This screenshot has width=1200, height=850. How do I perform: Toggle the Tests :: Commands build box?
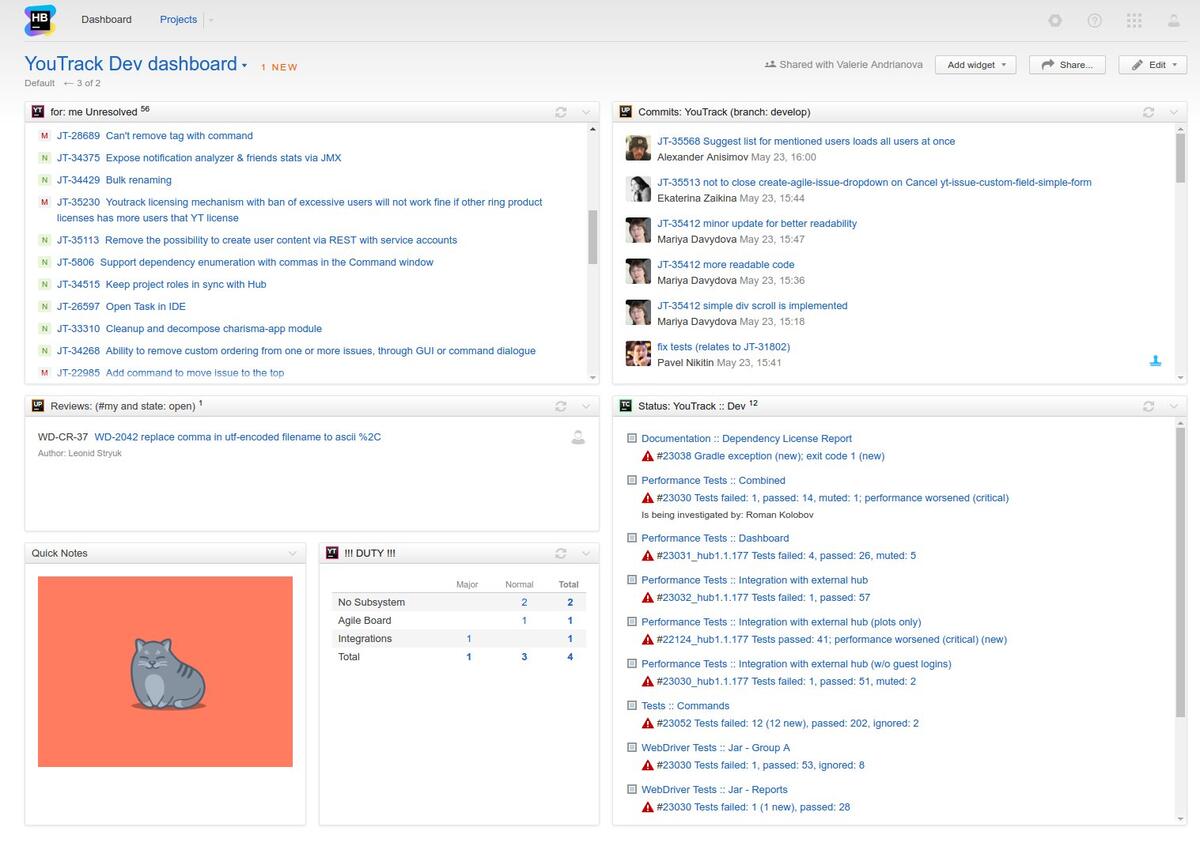coord(631,706)
